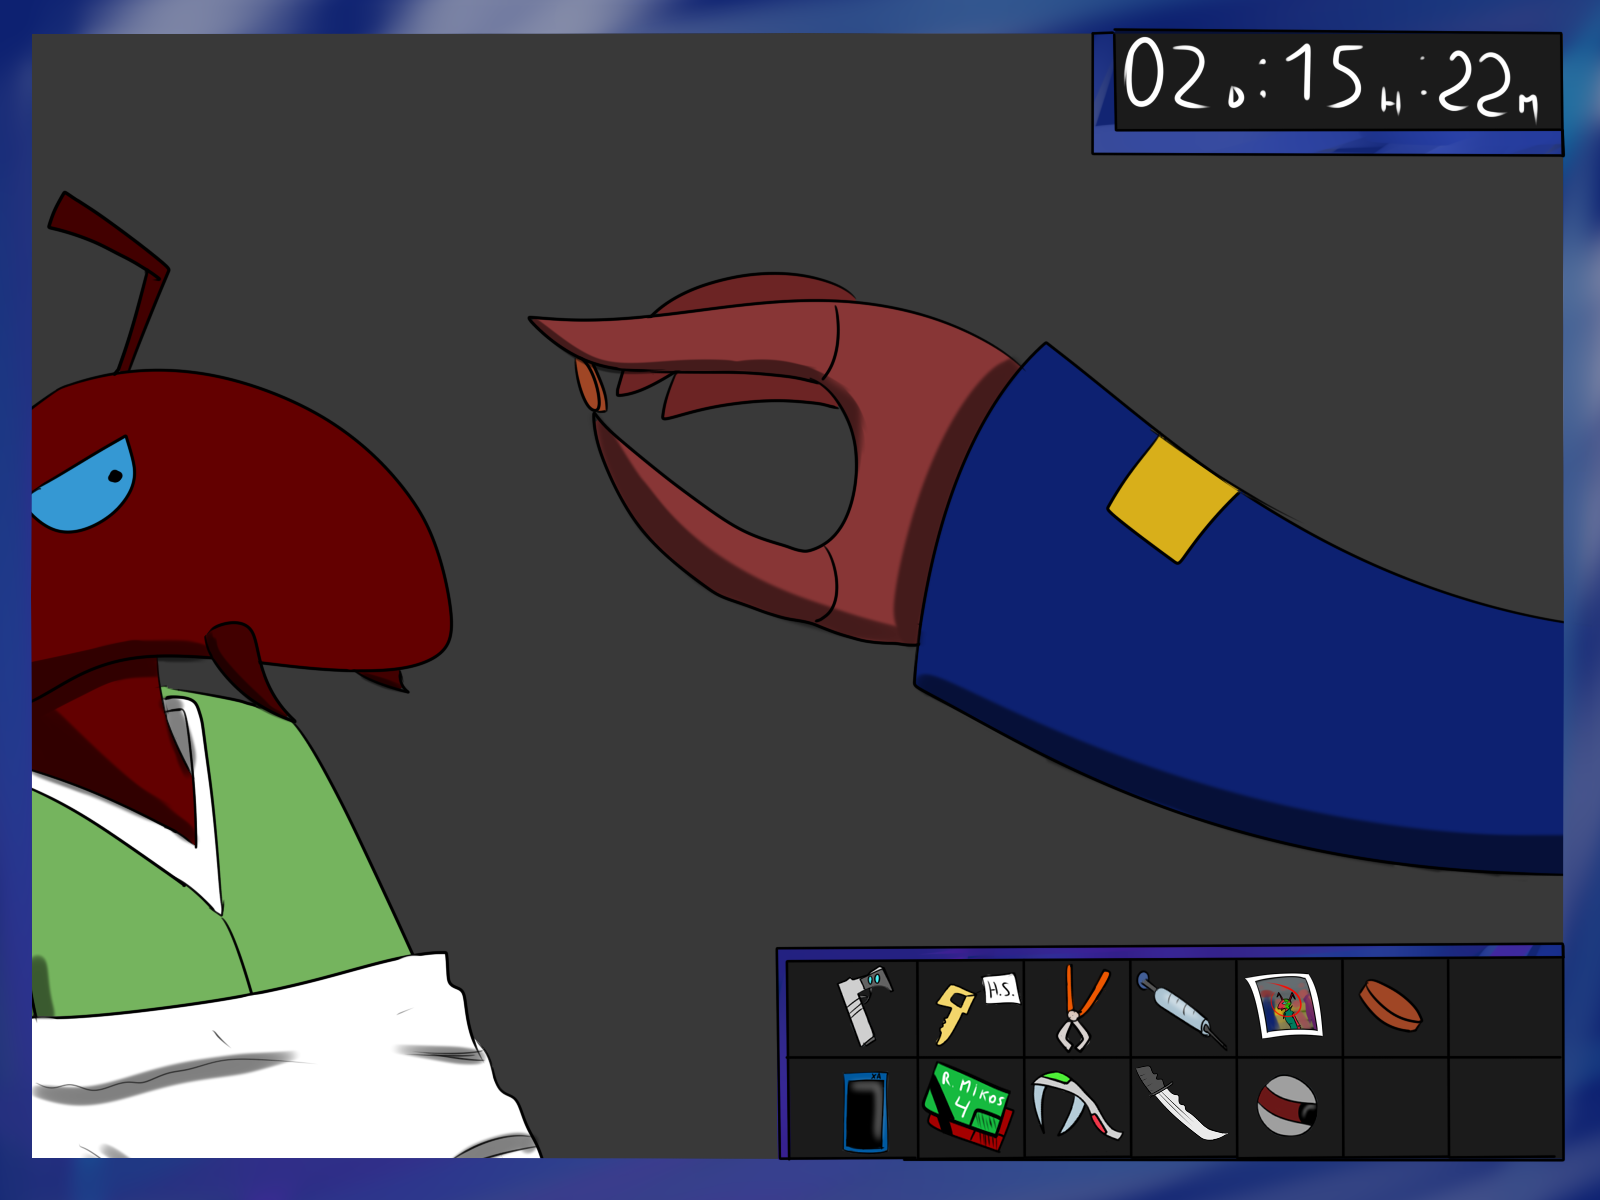
Task: Select the brown disc in inventory
Action: (1390, 1005)
